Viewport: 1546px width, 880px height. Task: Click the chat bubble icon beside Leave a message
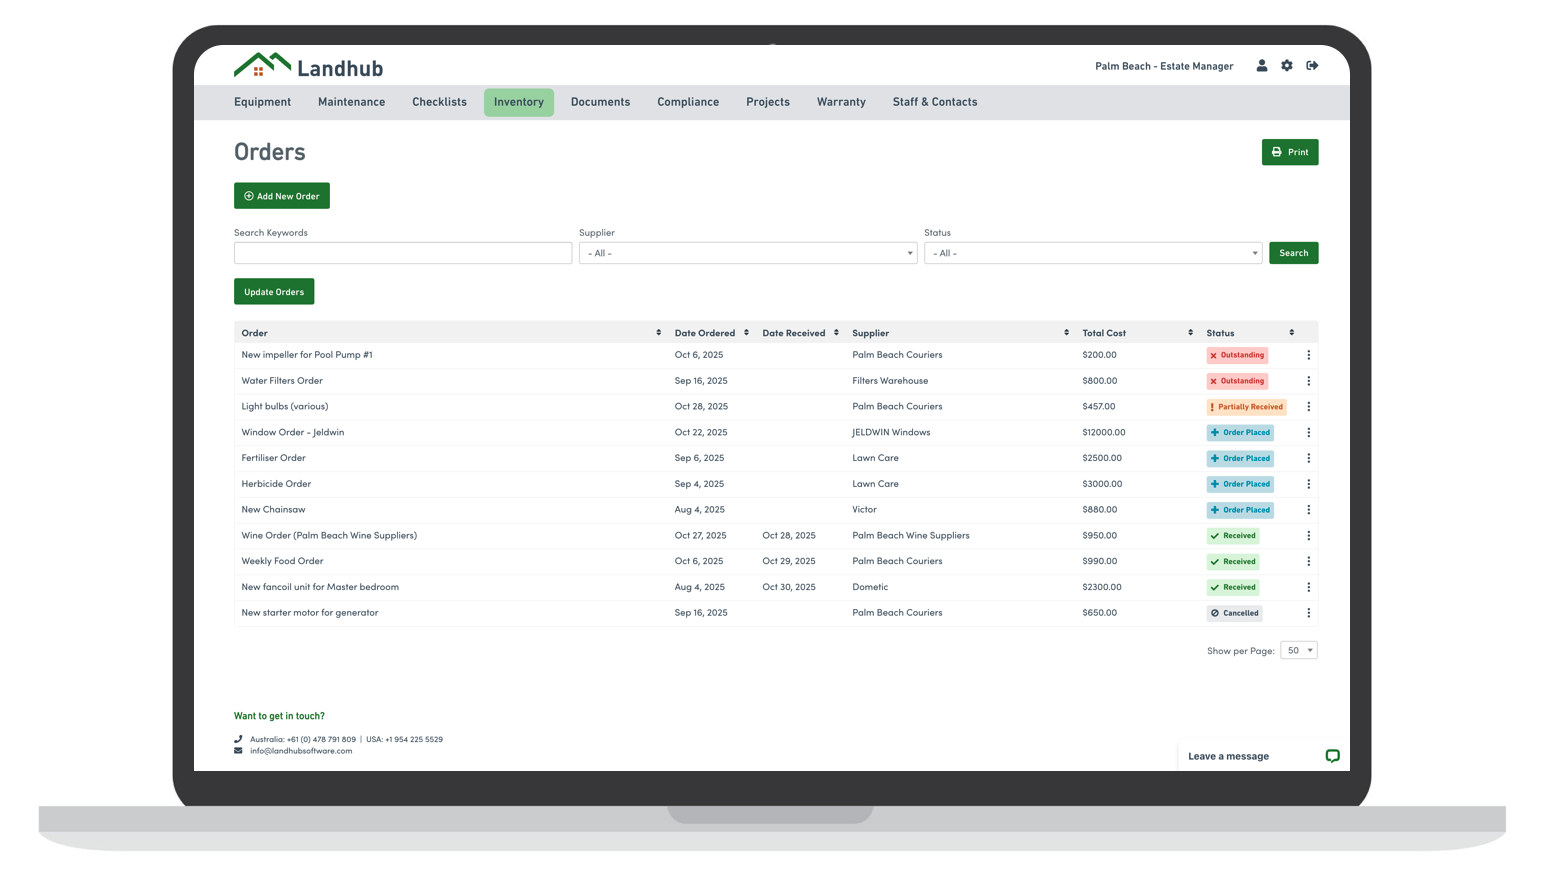[x=1332, y=756]
